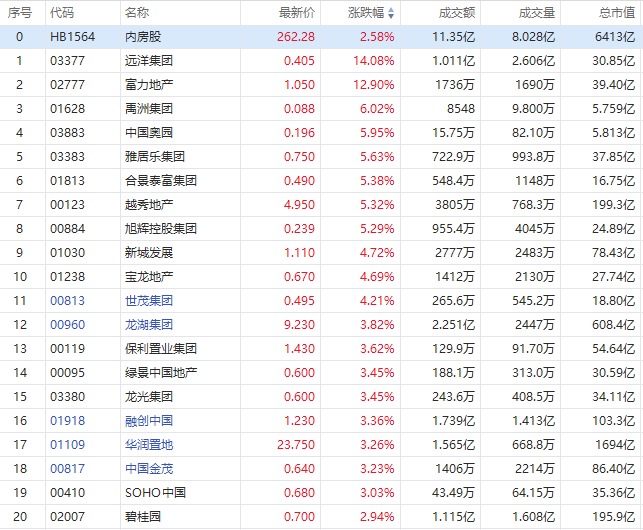The width and height of the screenshot is (643, 530).
Task: Open 中国金茂 stock link
Action: click(149, 468)
